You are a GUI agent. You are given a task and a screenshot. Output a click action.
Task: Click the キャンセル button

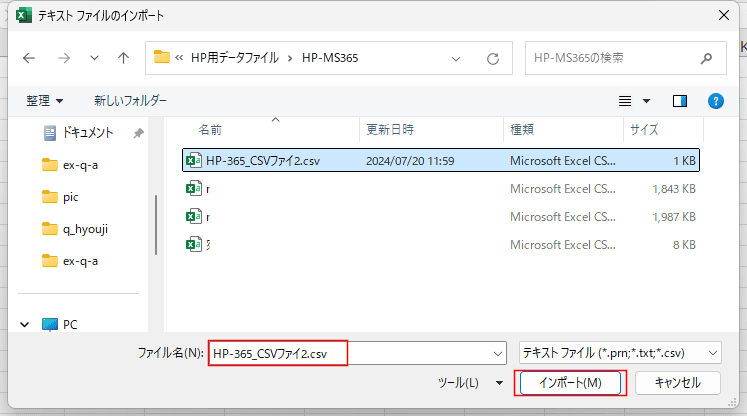coord(677,383)
